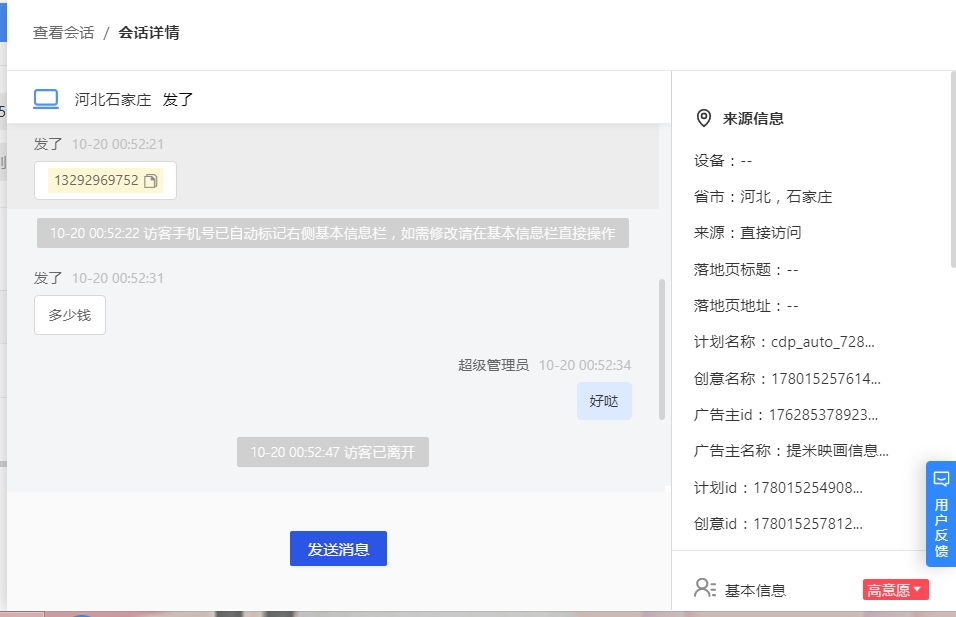Image resolution: width=956 pixels, height=617 pixels.
Task: Click the chat panel vertical scrollbar
Action: (662, 349)
